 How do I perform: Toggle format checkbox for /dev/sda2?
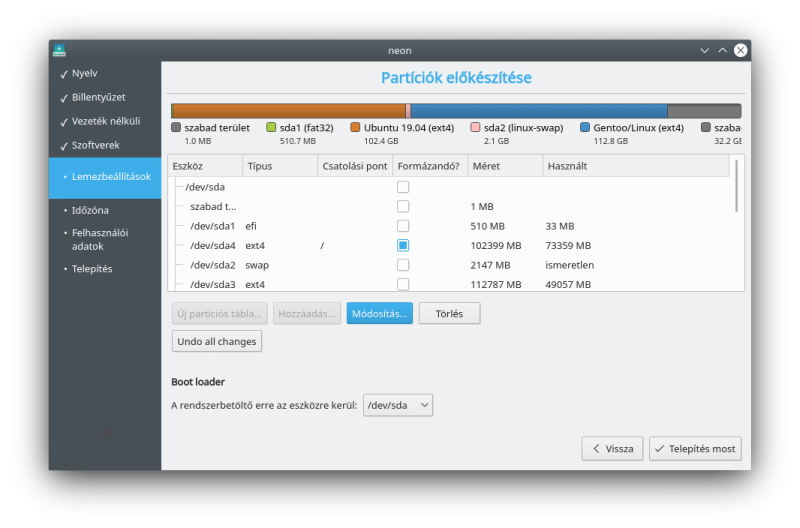[403, 265]
